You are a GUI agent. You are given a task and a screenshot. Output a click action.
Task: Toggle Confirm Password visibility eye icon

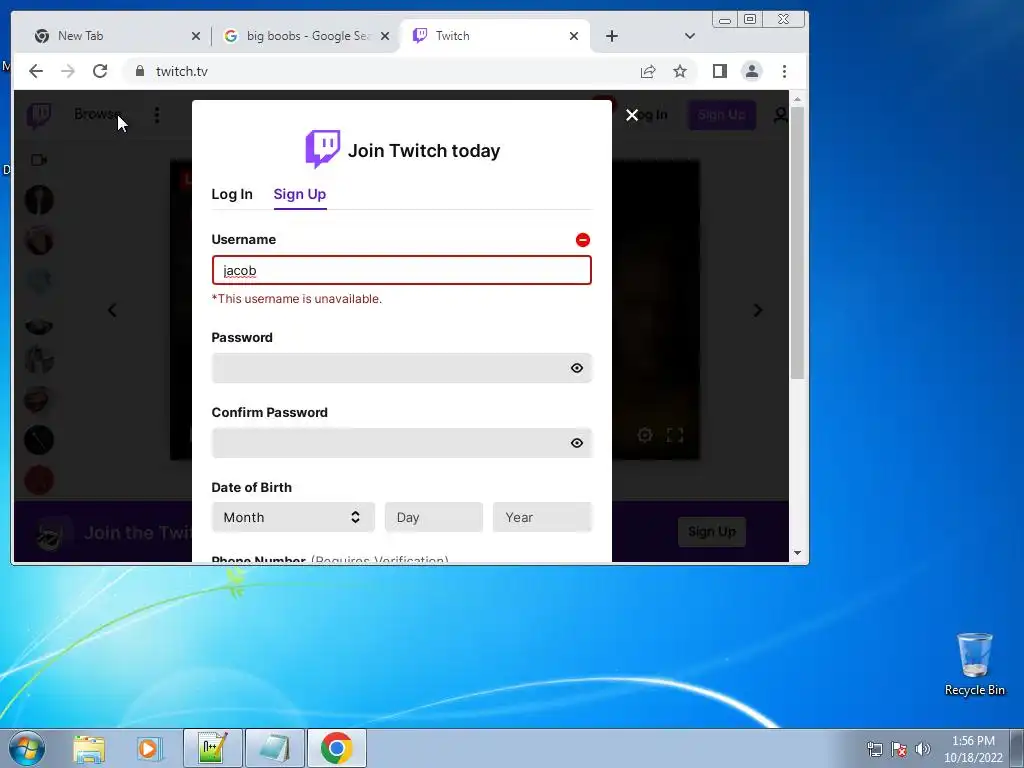point(577,443)
